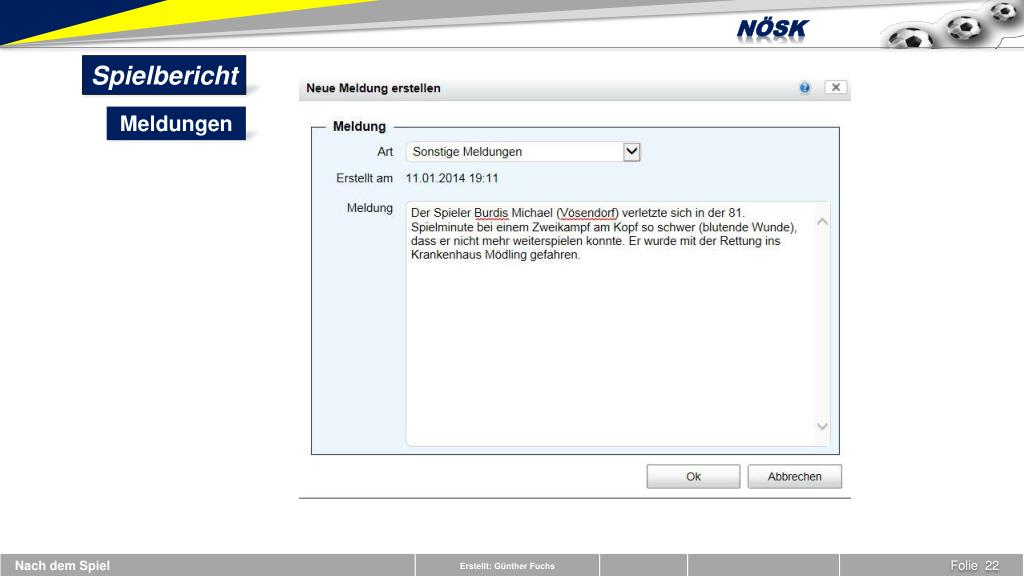Image resolution: width=1024 pixels, height=576 pixels.
Task: Click the Erstellt: Günther Fuchs footer text
Action: (x=507, y=566)
